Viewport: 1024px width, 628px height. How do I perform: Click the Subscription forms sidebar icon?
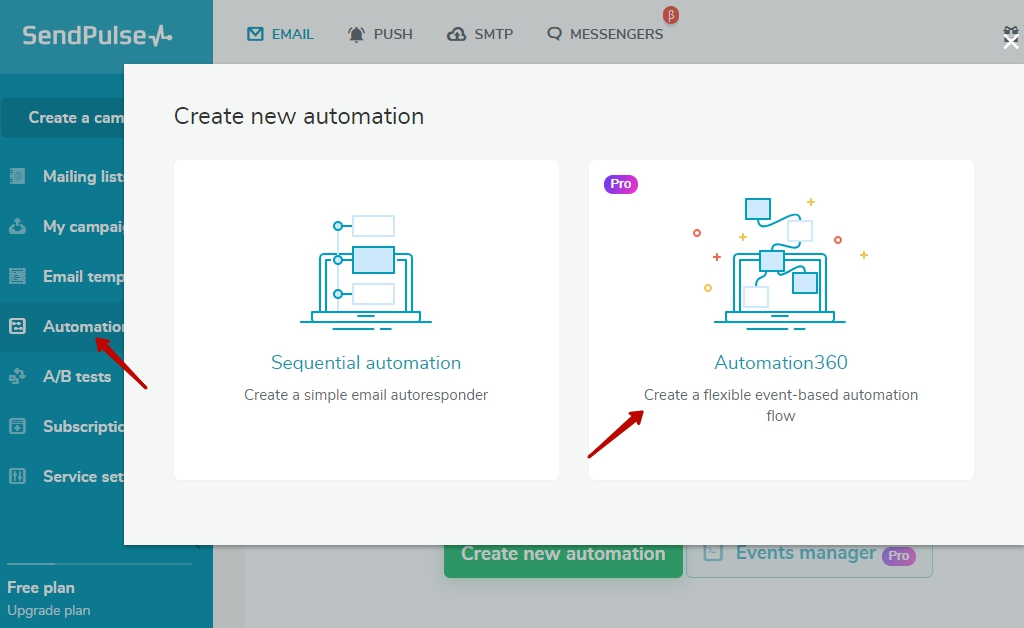coord(18,426)
